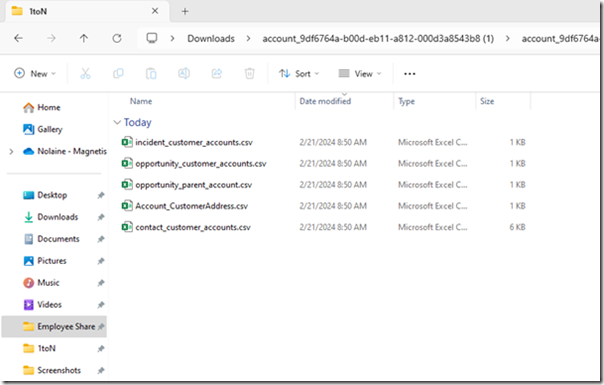Click the Delete trash can icon
The width and height of the screenshot is (604, 385).
pos(250,73)
